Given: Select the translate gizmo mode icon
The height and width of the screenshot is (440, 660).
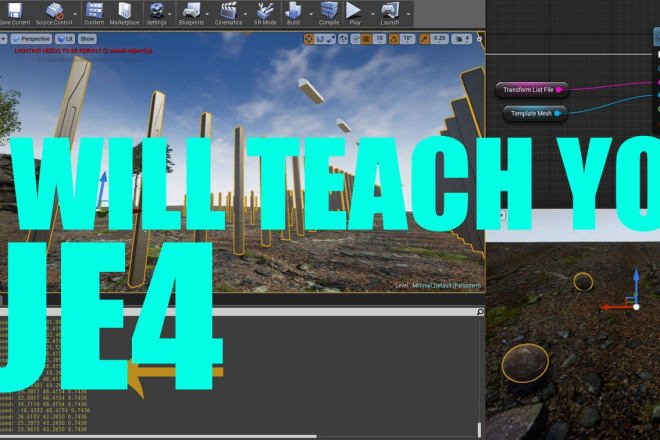Looking at the screenshot, I should [309, 39].
